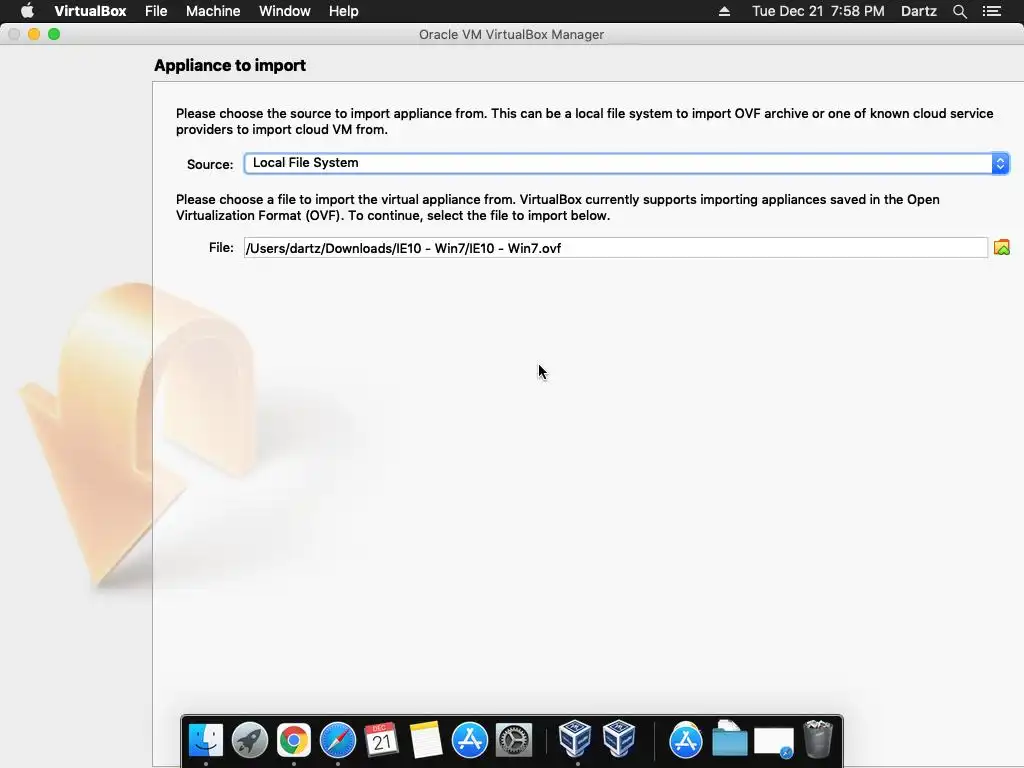Open the Machine menu
This screenshot has height=768, width=1024.
tap(213, 11)
